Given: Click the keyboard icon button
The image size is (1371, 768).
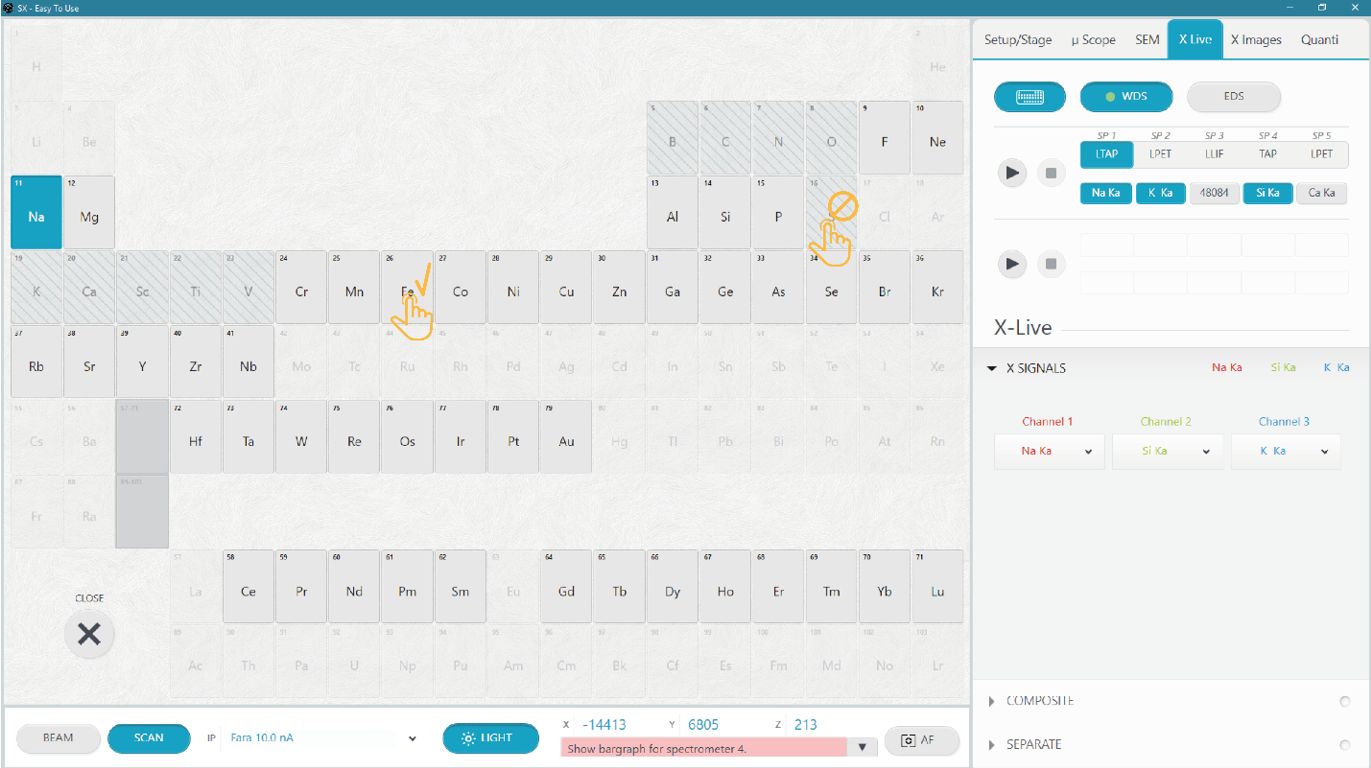Looking at the screenshot, I should 1029,97.
